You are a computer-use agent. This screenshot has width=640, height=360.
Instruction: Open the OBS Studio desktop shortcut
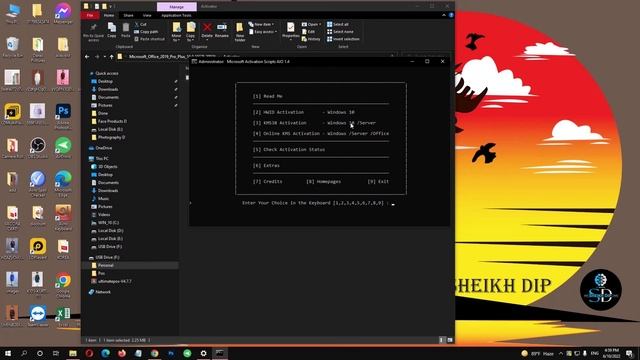point(38,148)
